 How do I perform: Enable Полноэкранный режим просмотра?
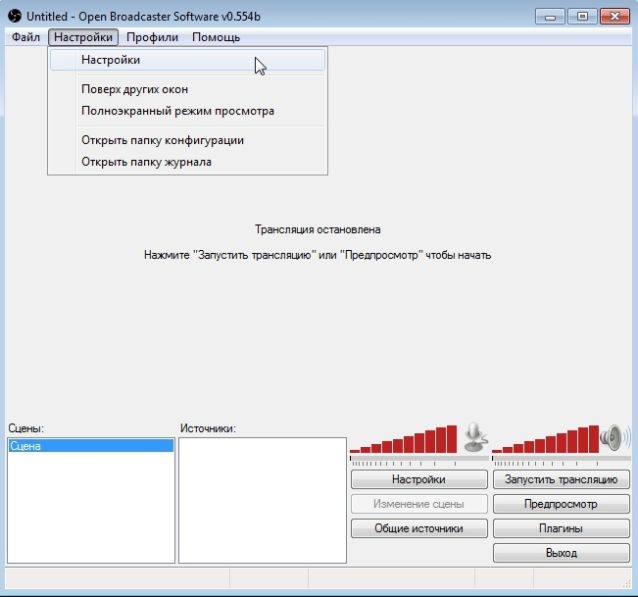coord(177,111)
